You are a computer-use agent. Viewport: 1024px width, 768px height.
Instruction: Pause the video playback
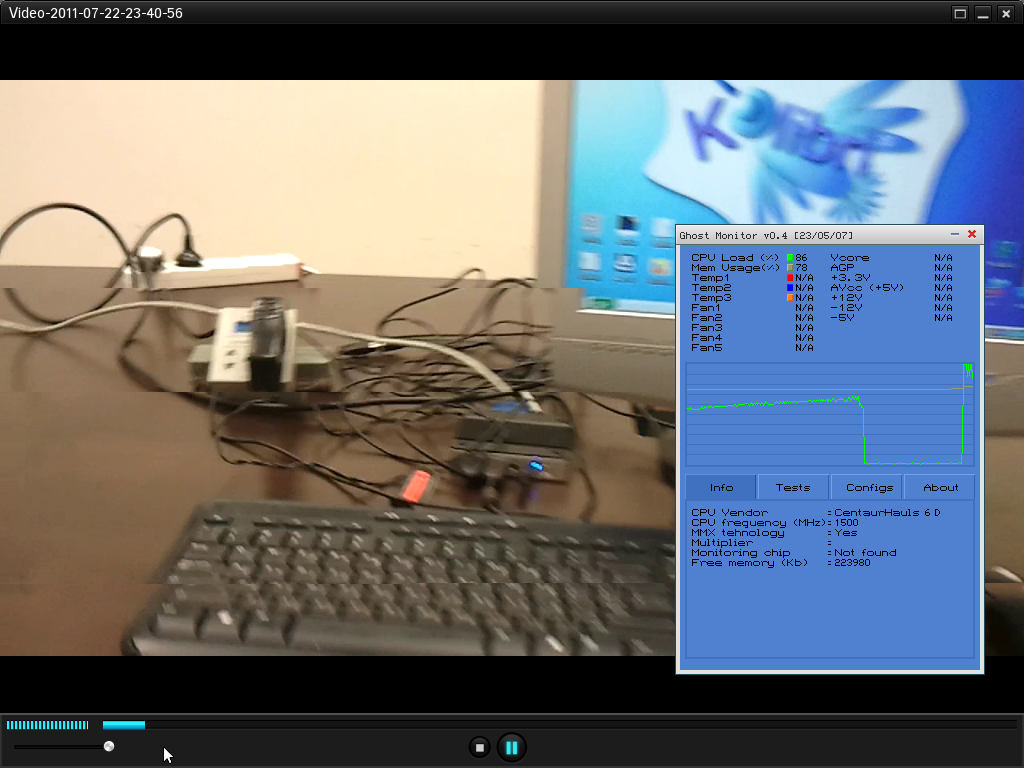tap(511, 747)
